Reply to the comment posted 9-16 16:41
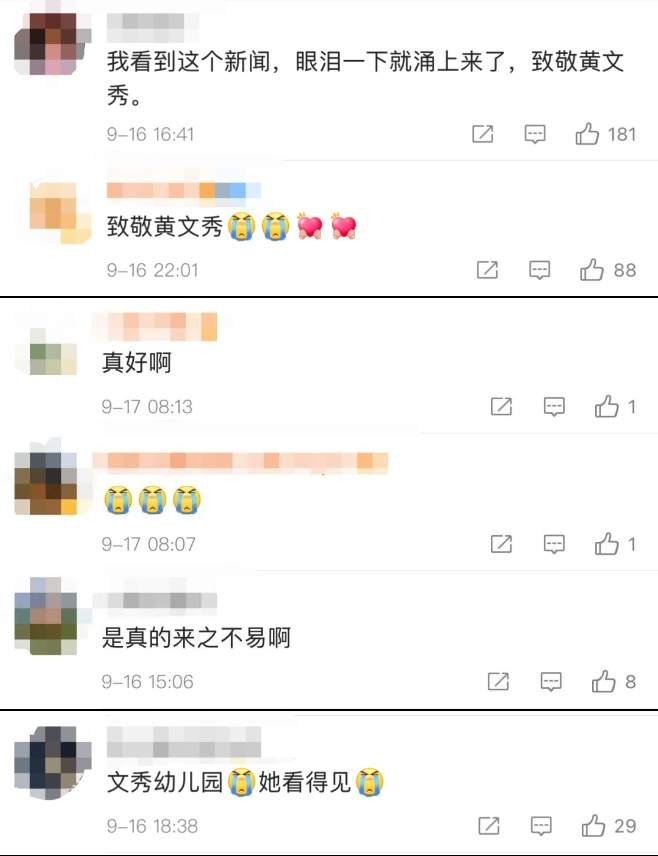This screenshot has height=856, width=658. point(535,134)
